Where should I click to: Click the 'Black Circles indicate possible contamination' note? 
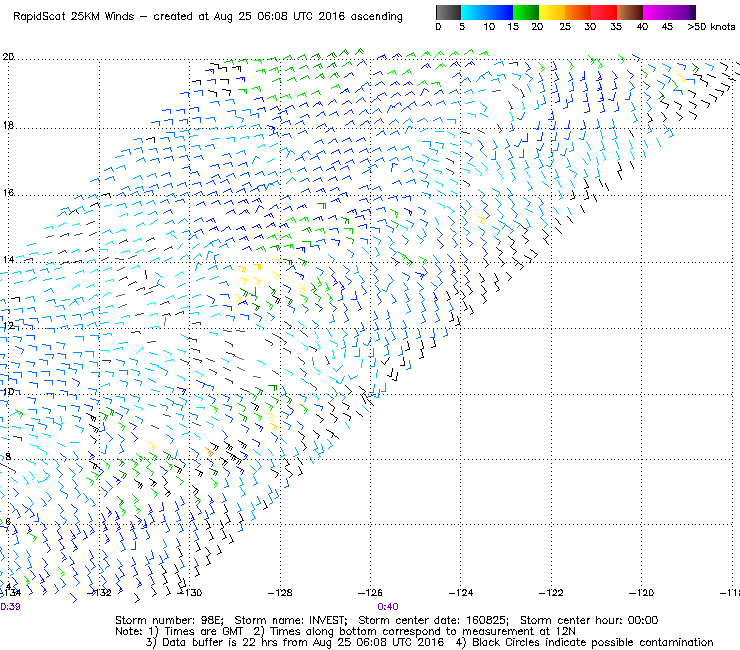point(593,642)
